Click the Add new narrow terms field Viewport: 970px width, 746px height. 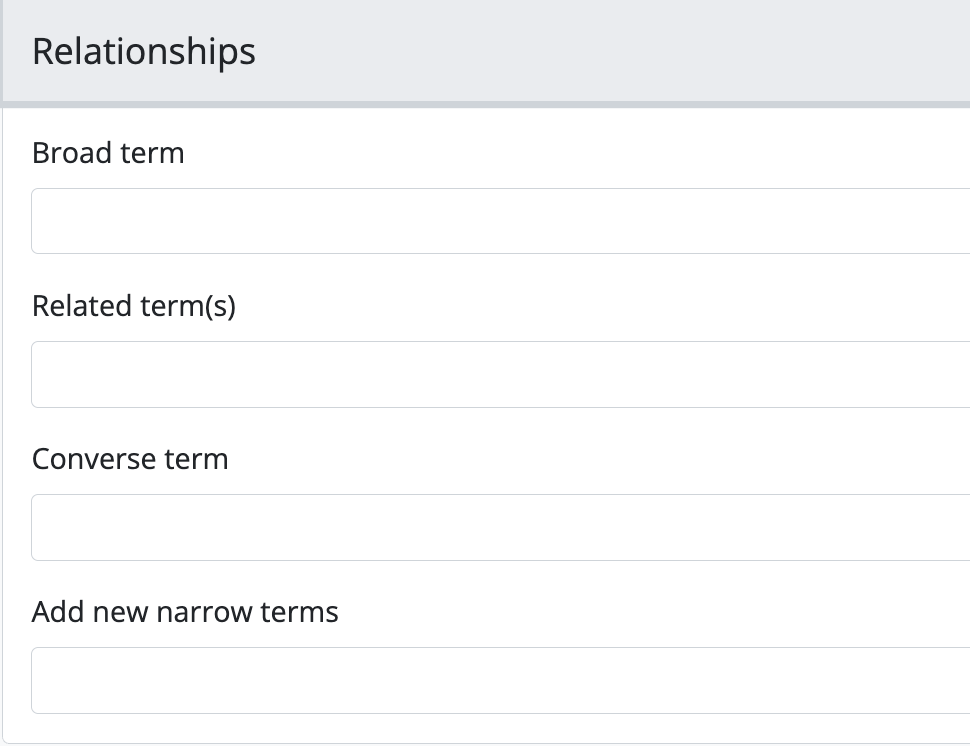(x=500, y=680)
